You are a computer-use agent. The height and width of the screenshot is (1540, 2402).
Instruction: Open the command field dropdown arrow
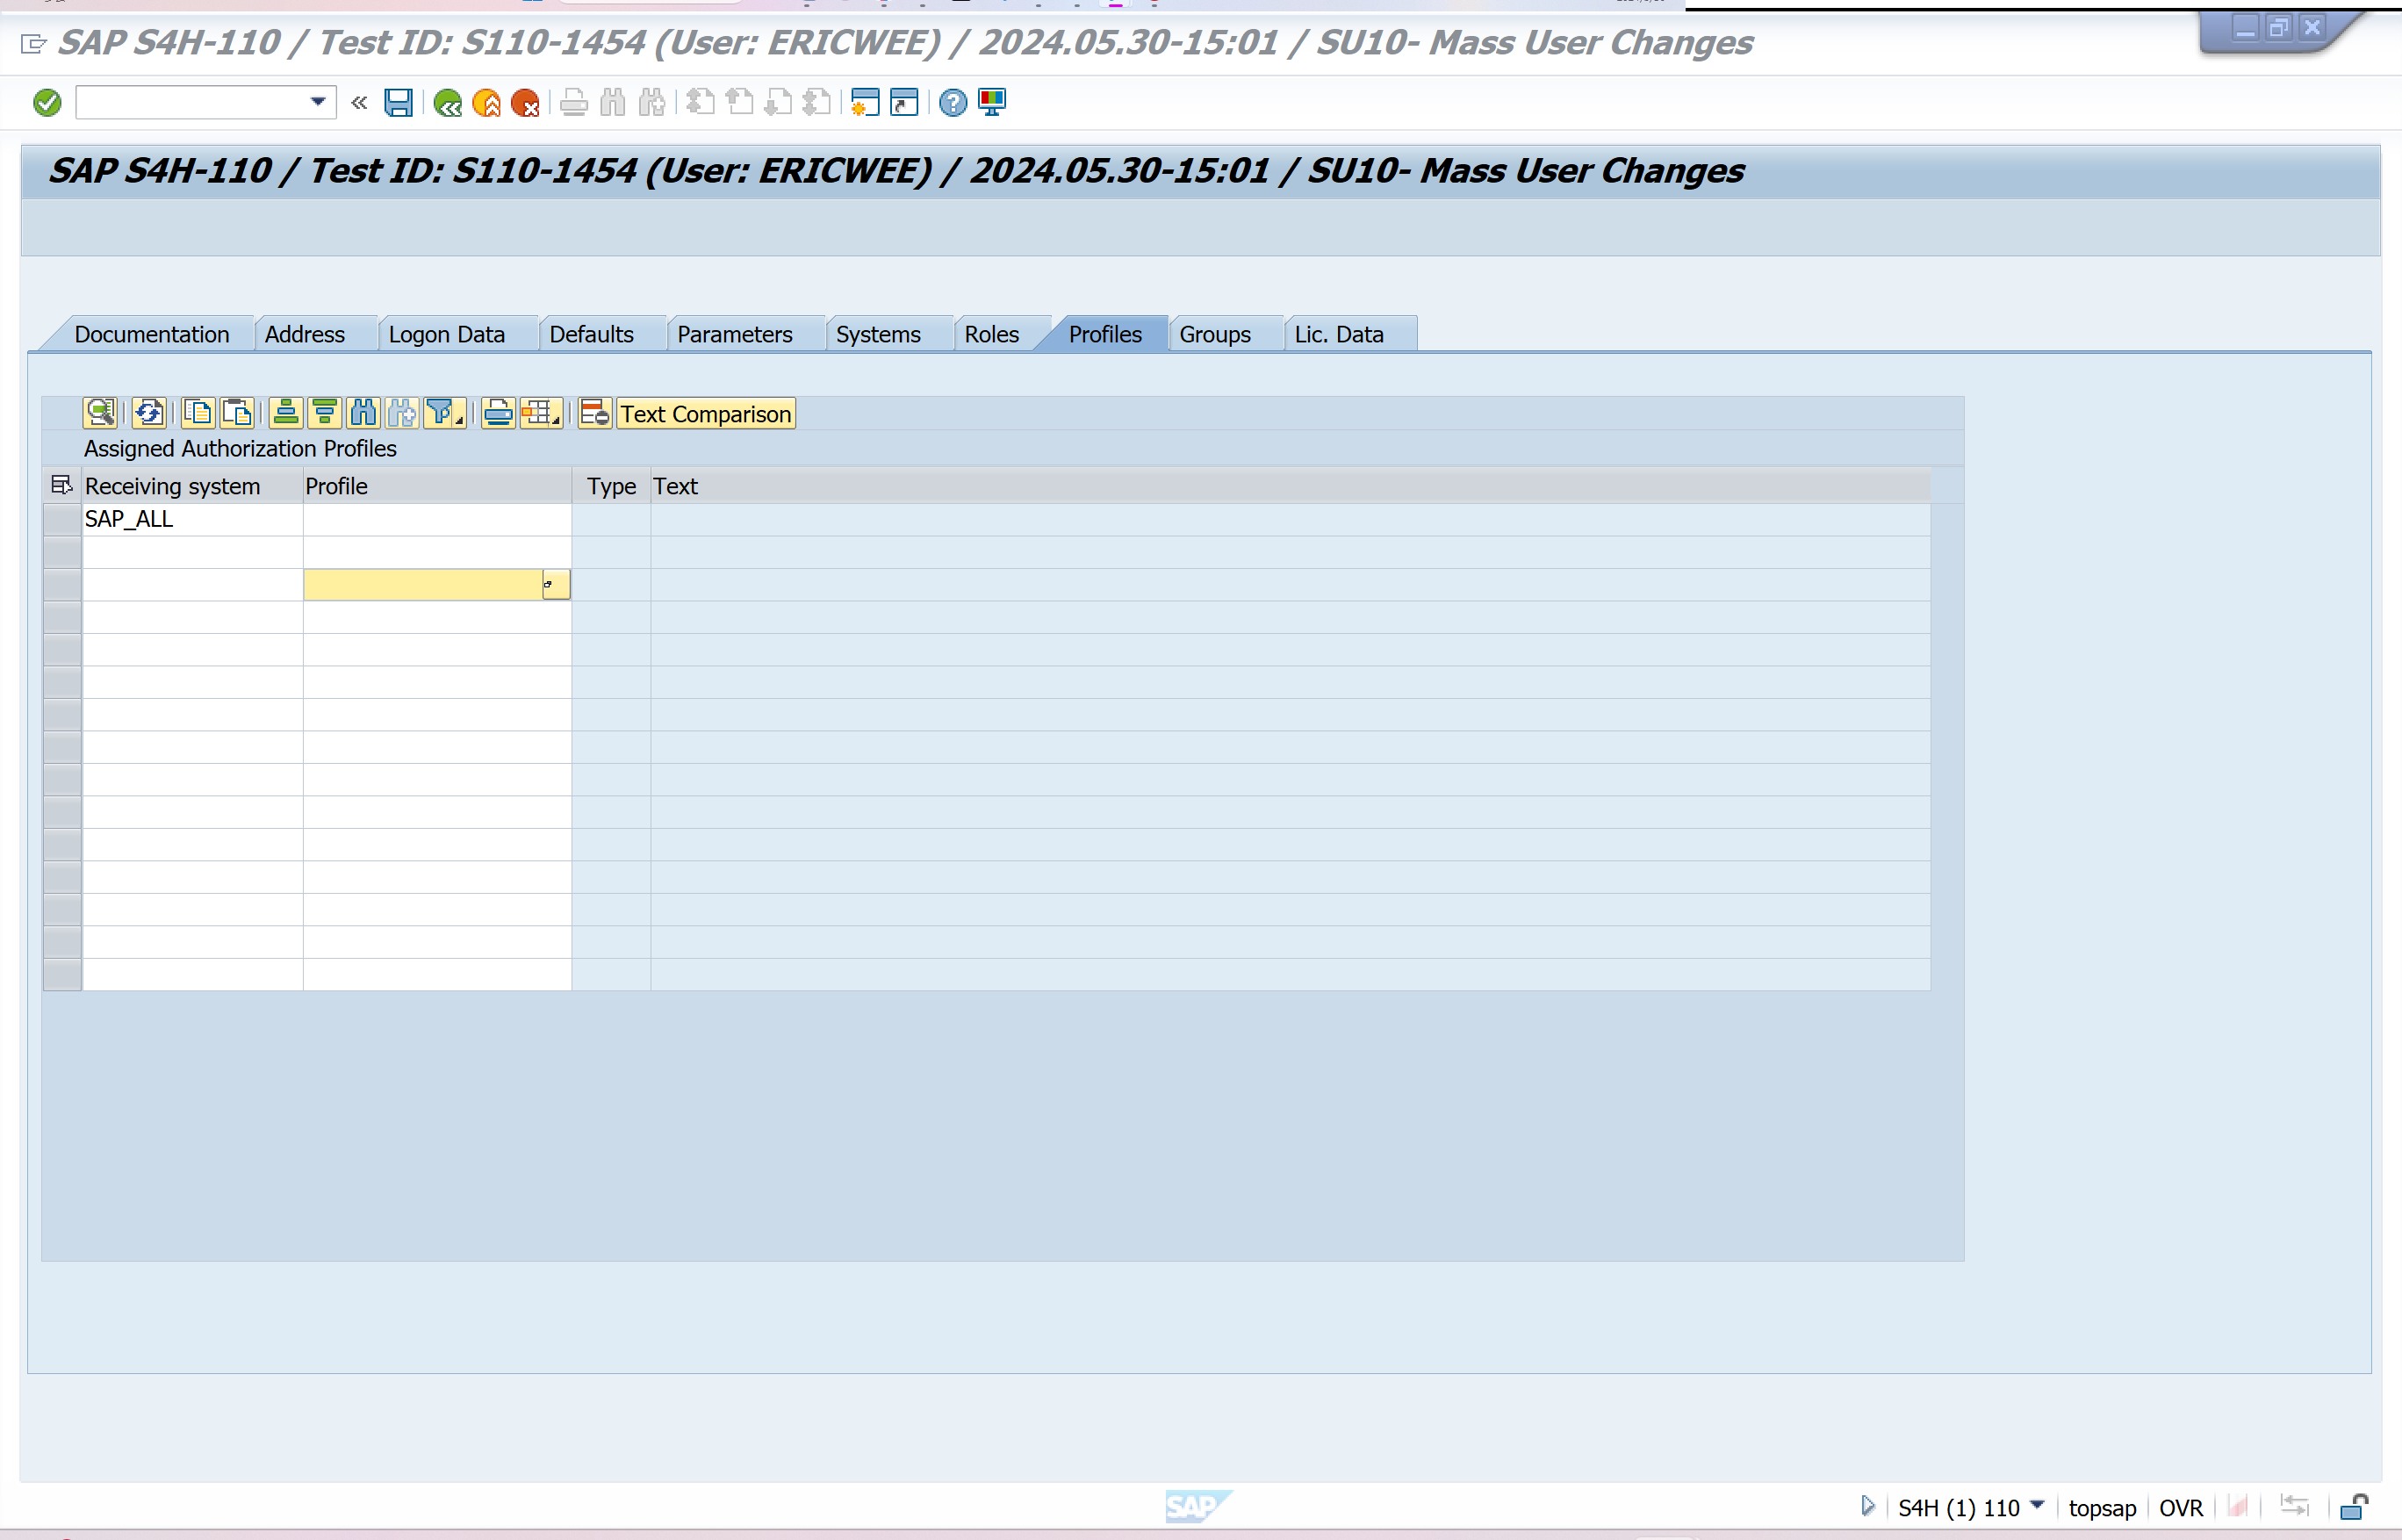click(318, 102)
